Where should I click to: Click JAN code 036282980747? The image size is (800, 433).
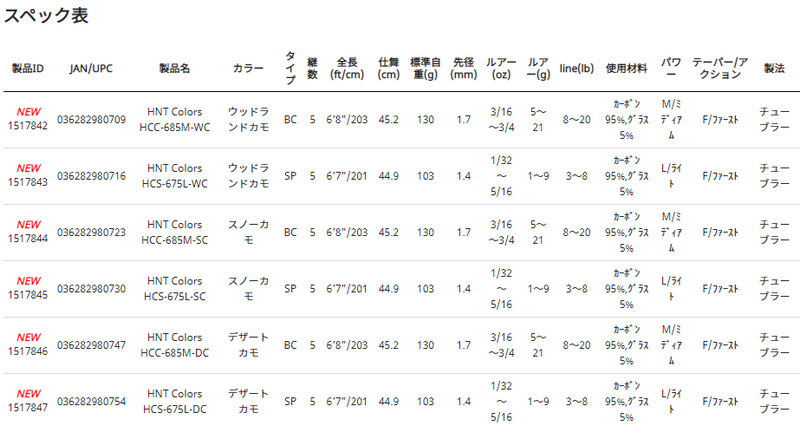(x=91, y=345)
